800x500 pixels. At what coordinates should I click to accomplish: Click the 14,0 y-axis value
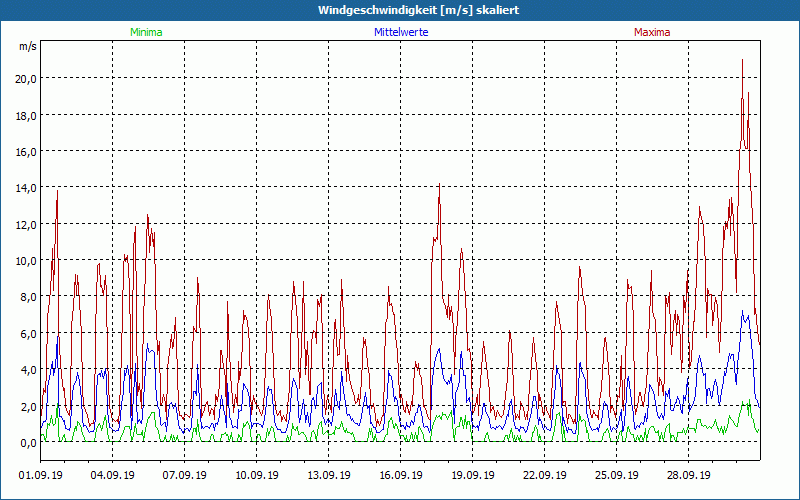[26, 188]
